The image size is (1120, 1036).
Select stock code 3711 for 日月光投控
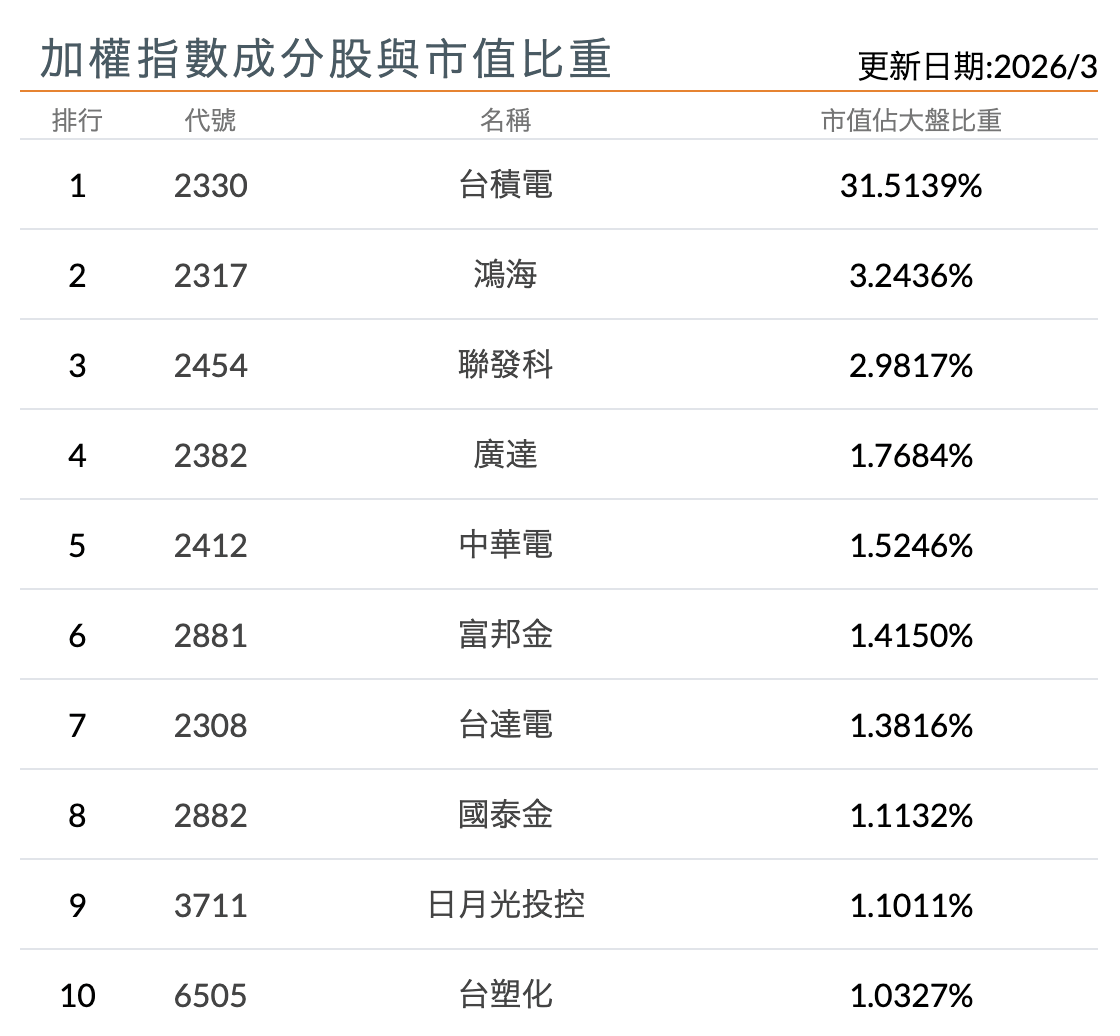point(211,905)
